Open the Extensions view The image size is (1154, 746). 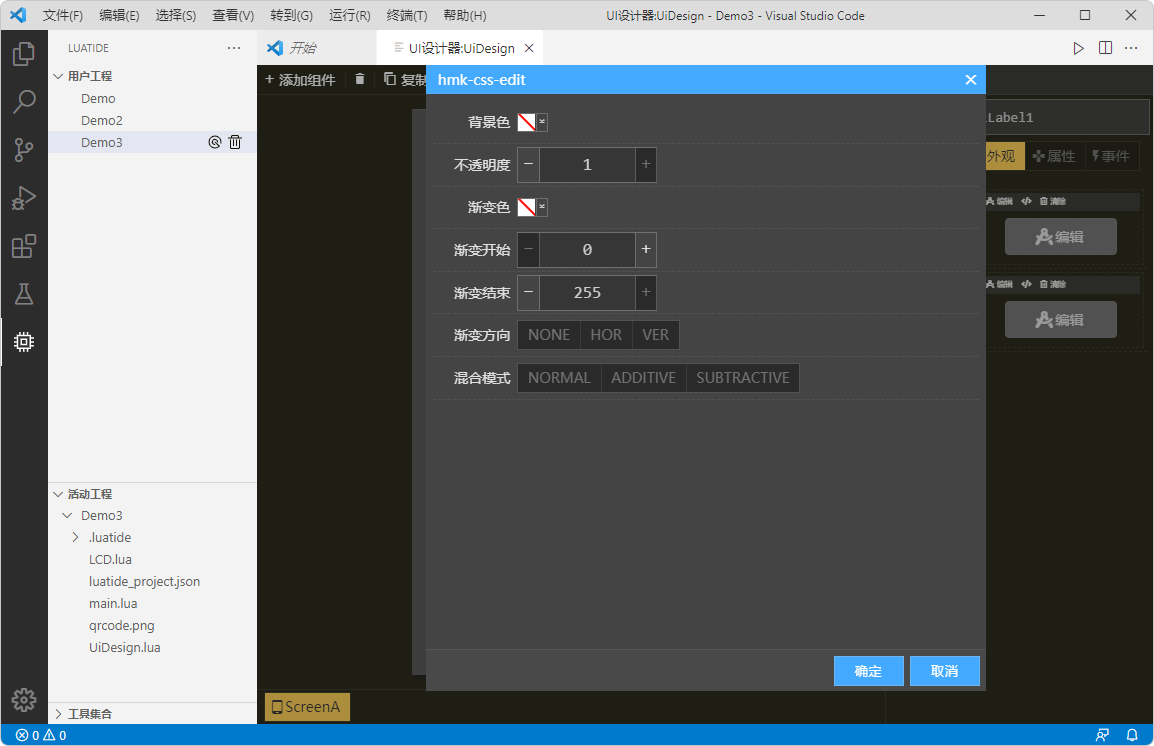[24, 246]
